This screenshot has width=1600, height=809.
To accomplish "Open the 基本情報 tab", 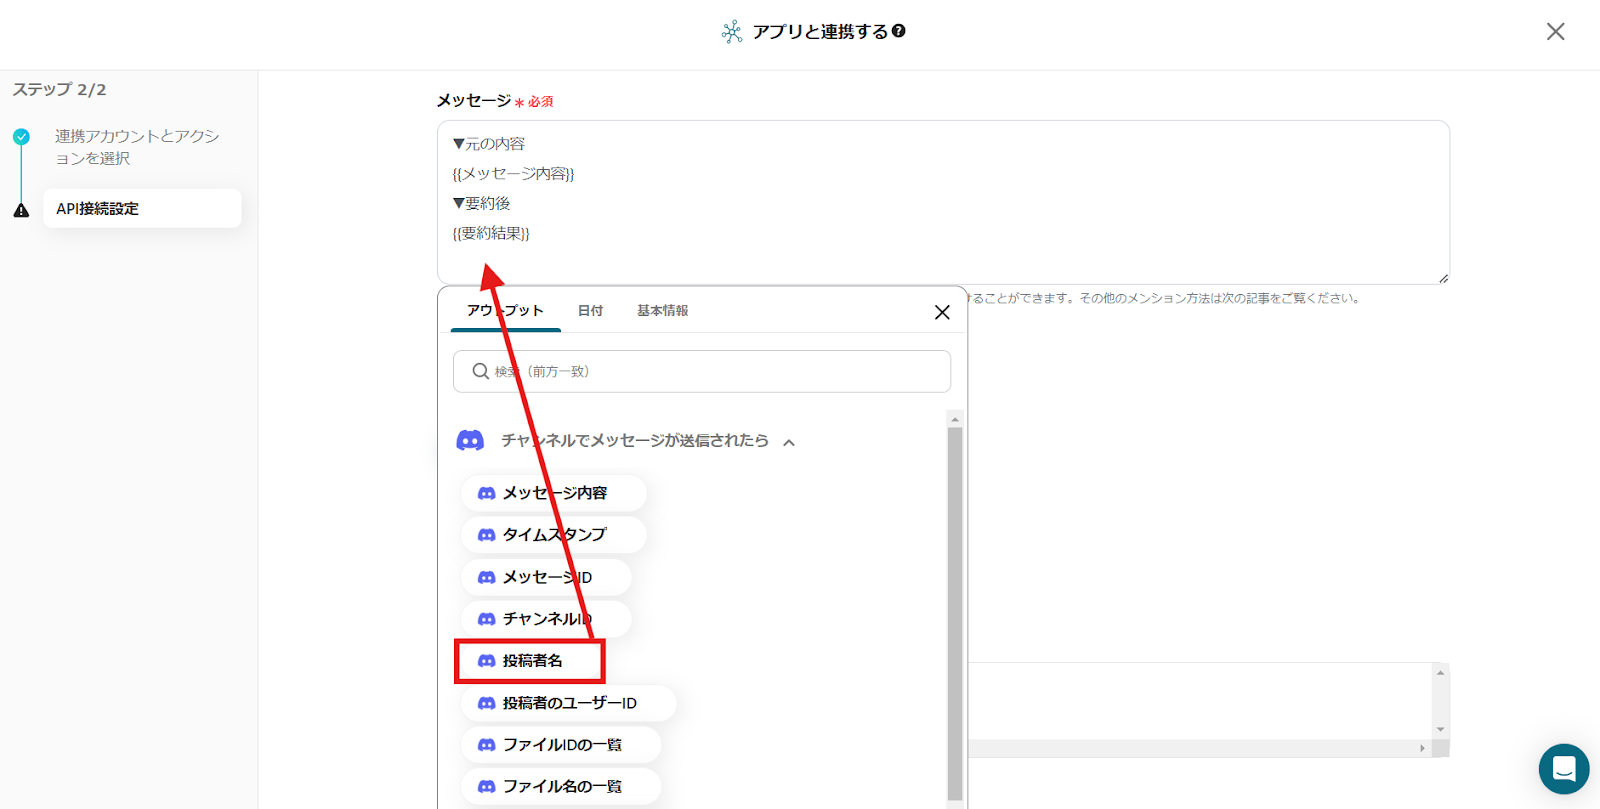I will point(662,311).
